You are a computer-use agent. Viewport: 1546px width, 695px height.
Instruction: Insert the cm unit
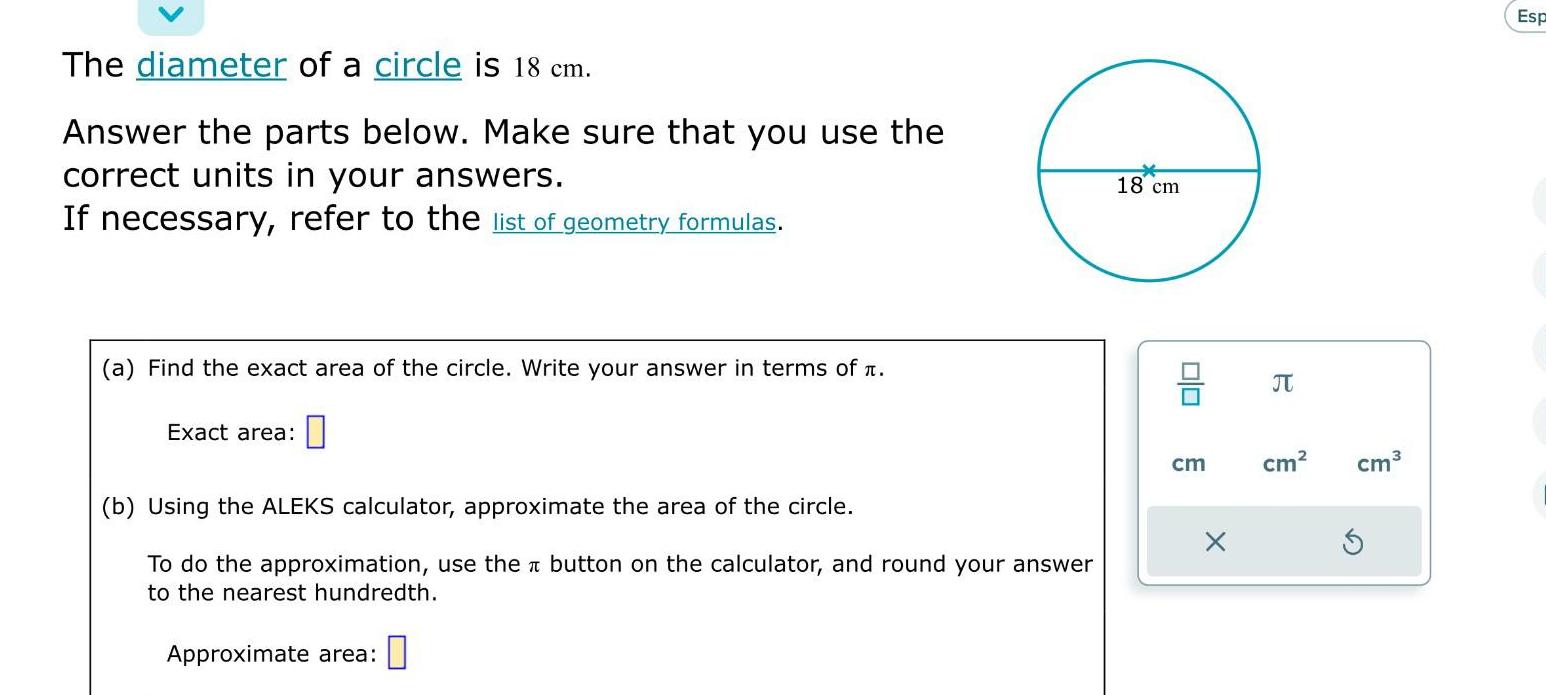[x=1188, y=462]
